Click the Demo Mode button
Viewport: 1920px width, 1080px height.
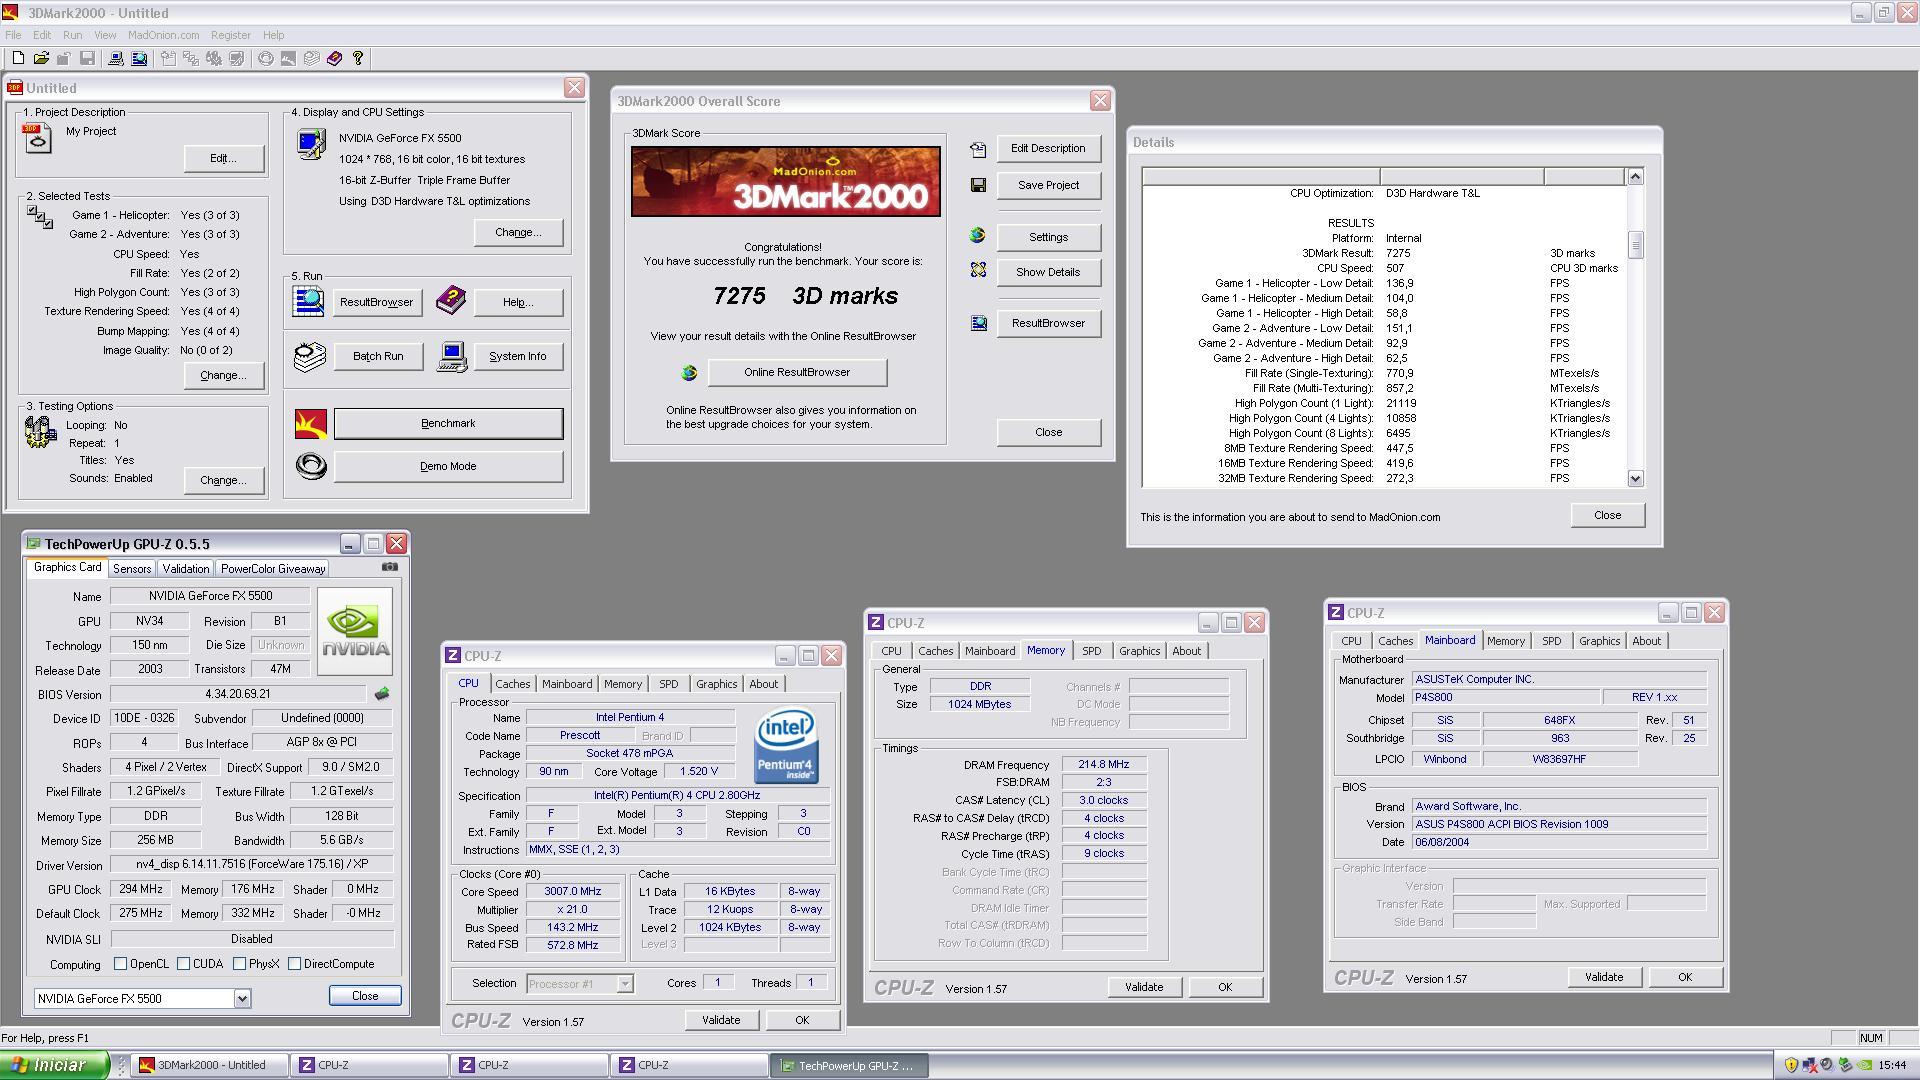448,466
